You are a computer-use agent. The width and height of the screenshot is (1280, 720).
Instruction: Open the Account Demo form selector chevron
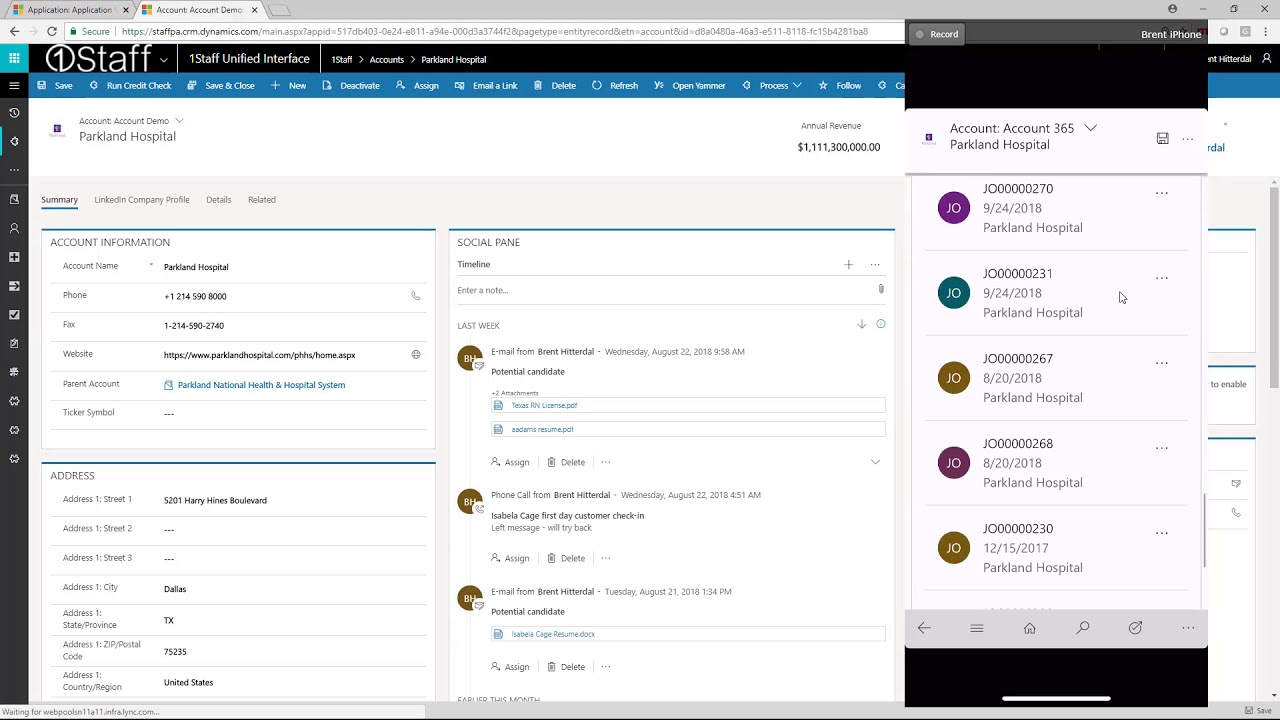point(179,121)
